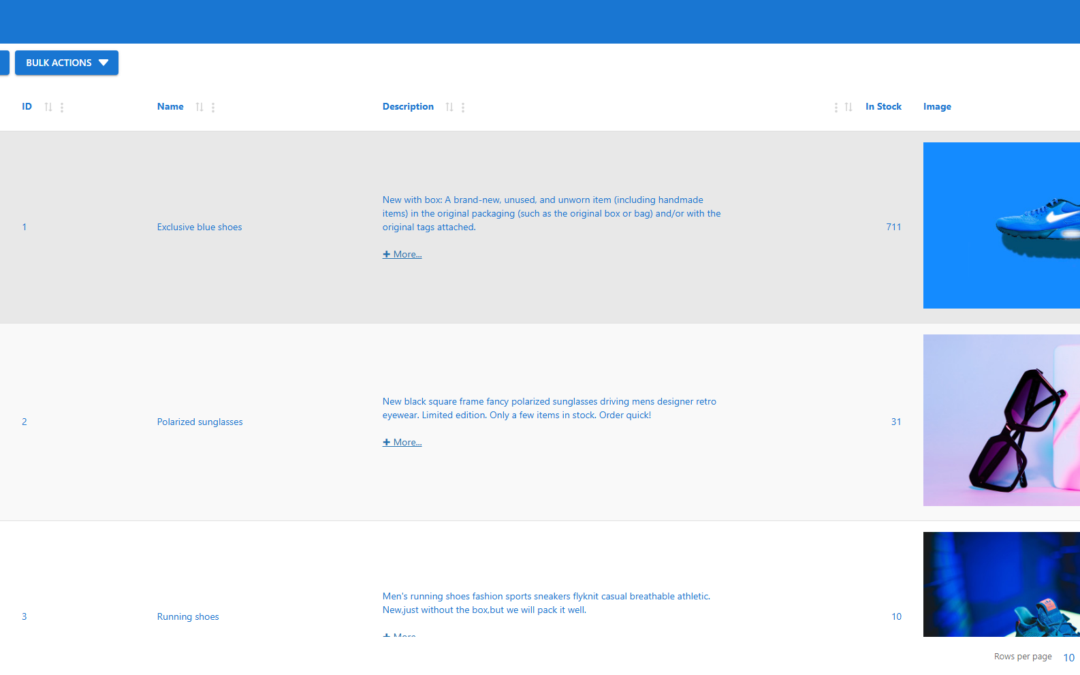Expand More for Exclusive blue shoes description

[x=402, y=254]
